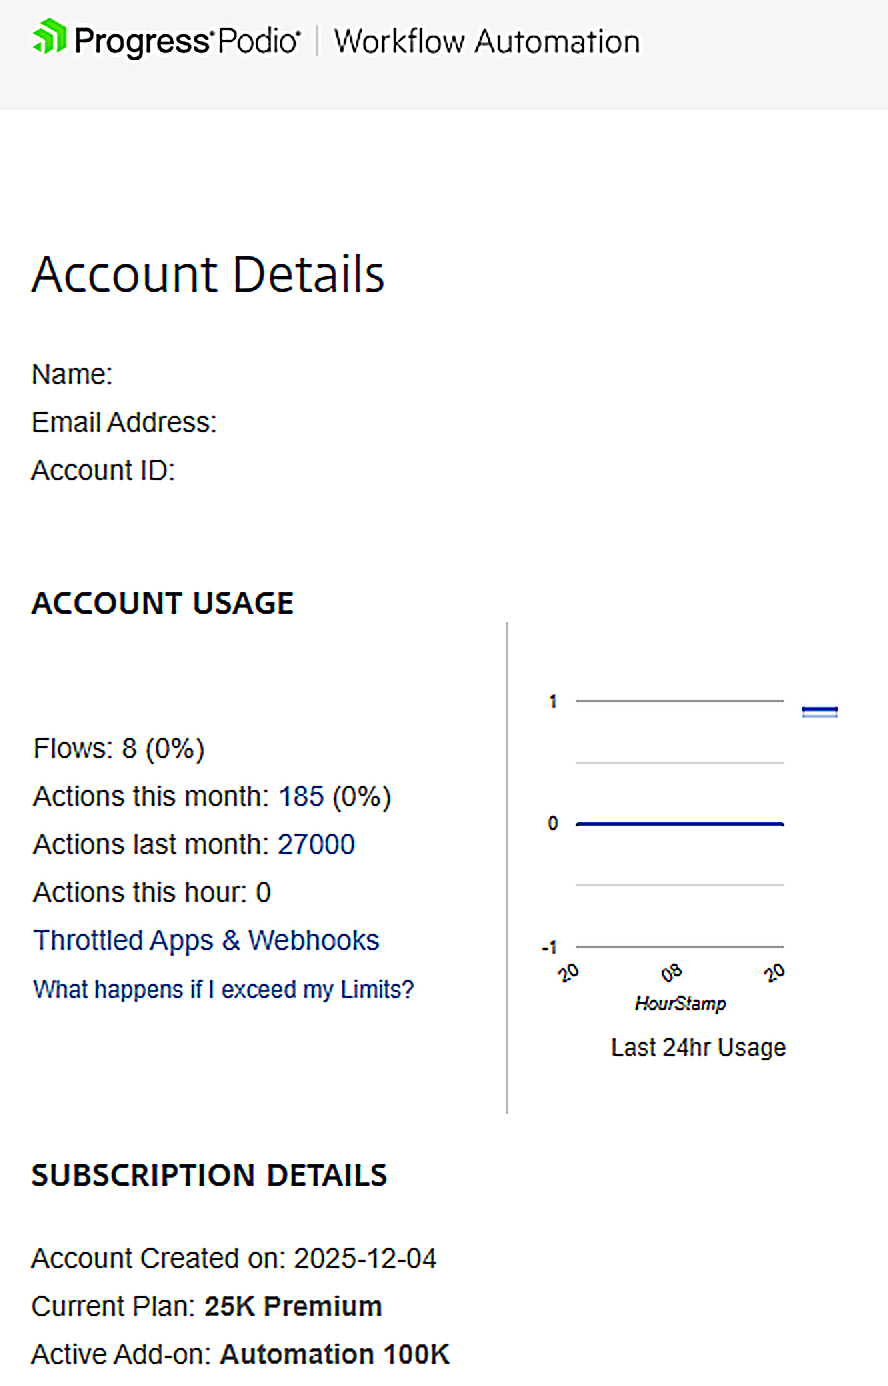888x1386 pixels.
Task: Click the Progress Podio logo
Action: coord(166,40)
